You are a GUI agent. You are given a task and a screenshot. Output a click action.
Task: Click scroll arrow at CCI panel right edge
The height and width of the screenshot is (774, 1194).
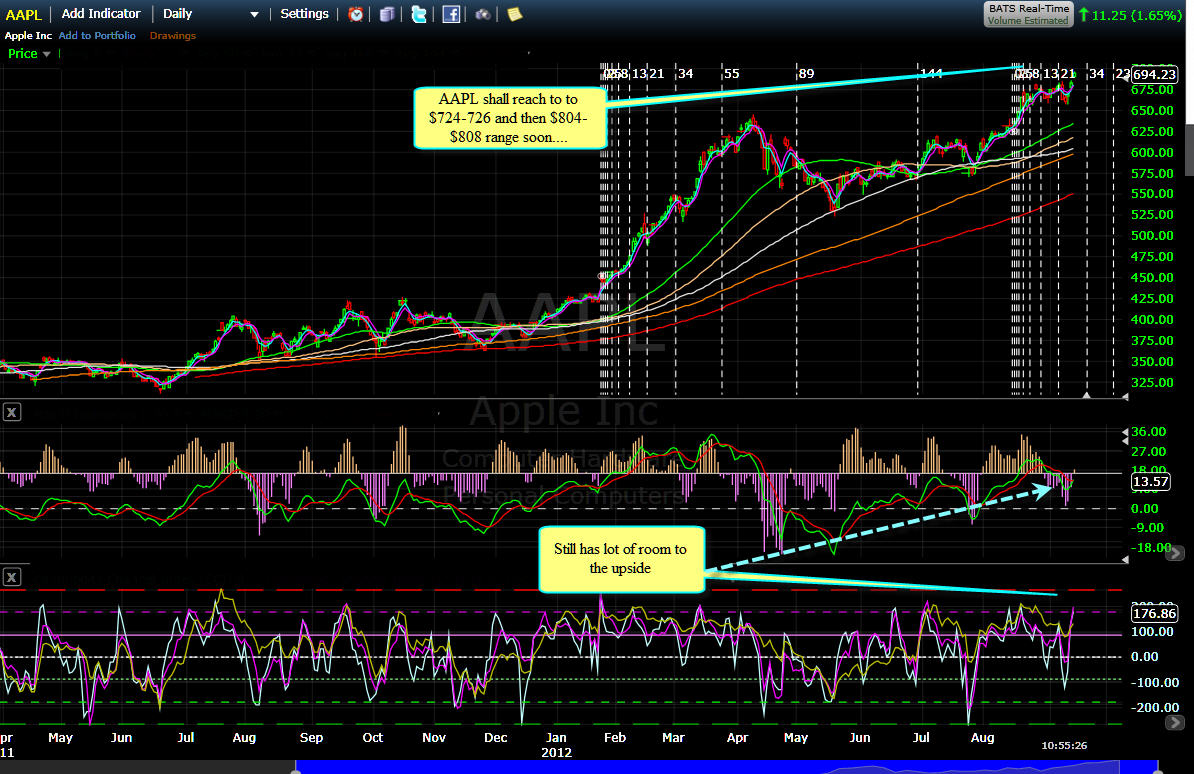click(x=1175, y=722)
